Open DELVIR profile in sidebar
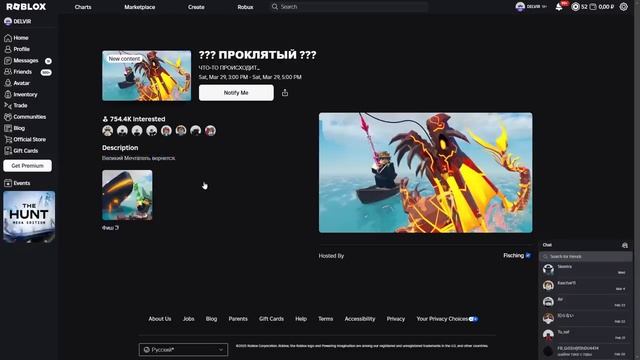Image resolution: width=640 pixels, height=360 pixels. pyautogui.click(x=18, y=21)
